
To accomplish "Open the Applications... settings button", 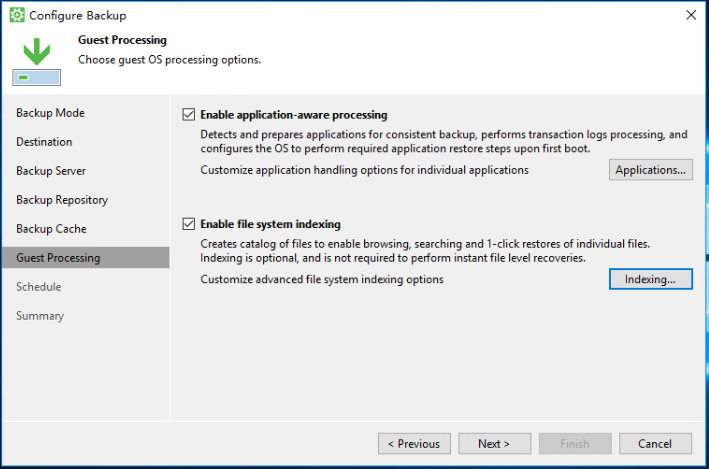I will (650, 170).
